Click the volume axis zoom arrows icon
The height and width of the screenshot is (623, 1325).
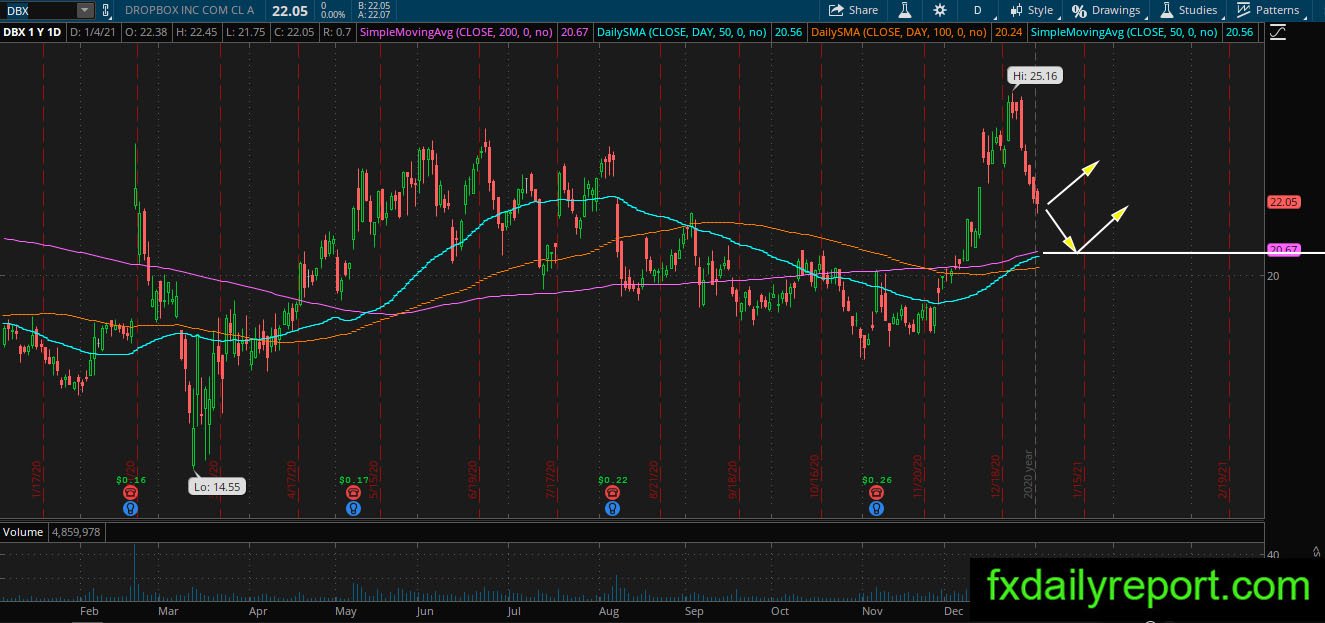coord(1317,551)
